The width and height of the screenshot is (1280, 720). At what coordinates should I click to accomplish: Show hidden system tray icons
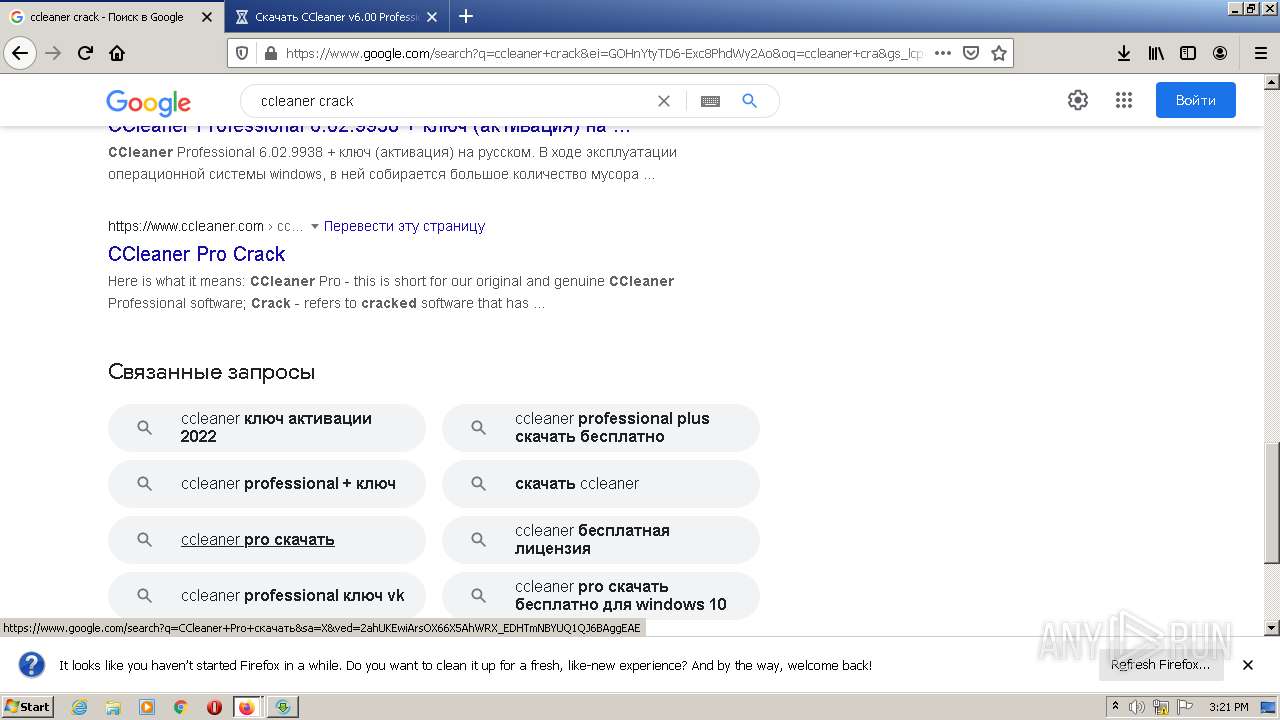click(x=1115, y=706)
